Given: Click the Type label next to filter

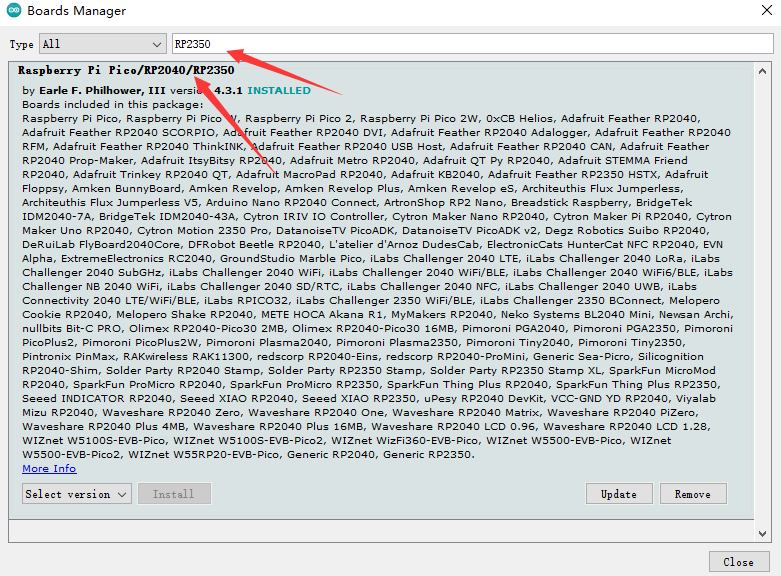Looking at the screenshot, I should click(21, 44).
